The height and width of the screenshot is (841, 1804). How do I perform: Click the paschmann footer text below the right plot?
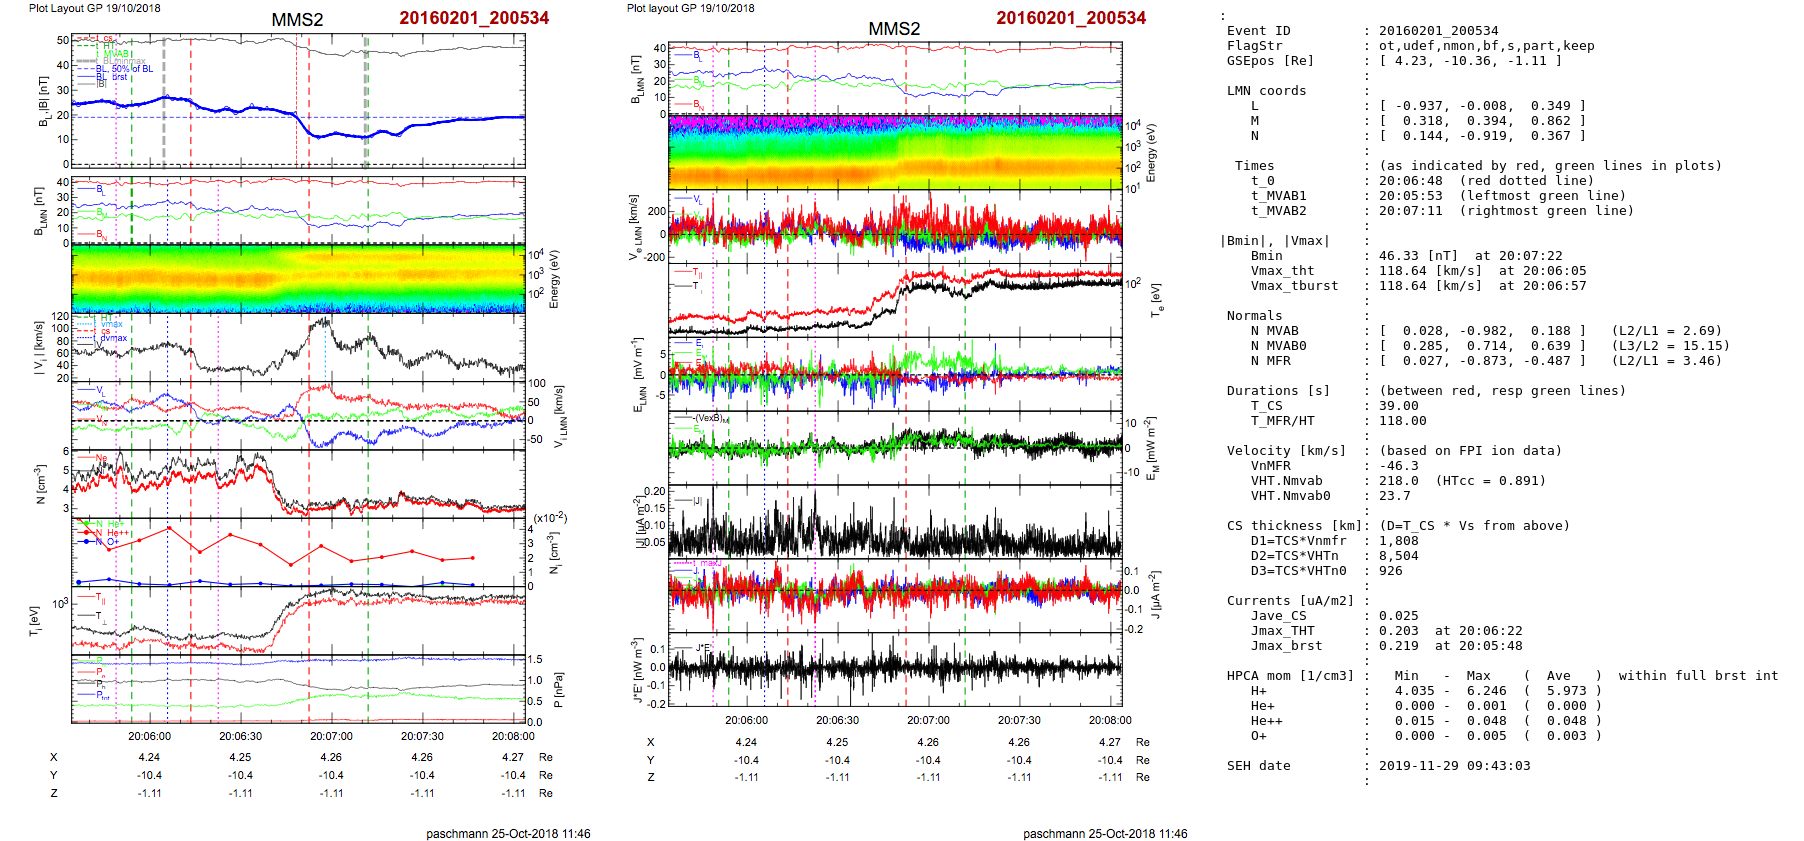(1105, 834)
